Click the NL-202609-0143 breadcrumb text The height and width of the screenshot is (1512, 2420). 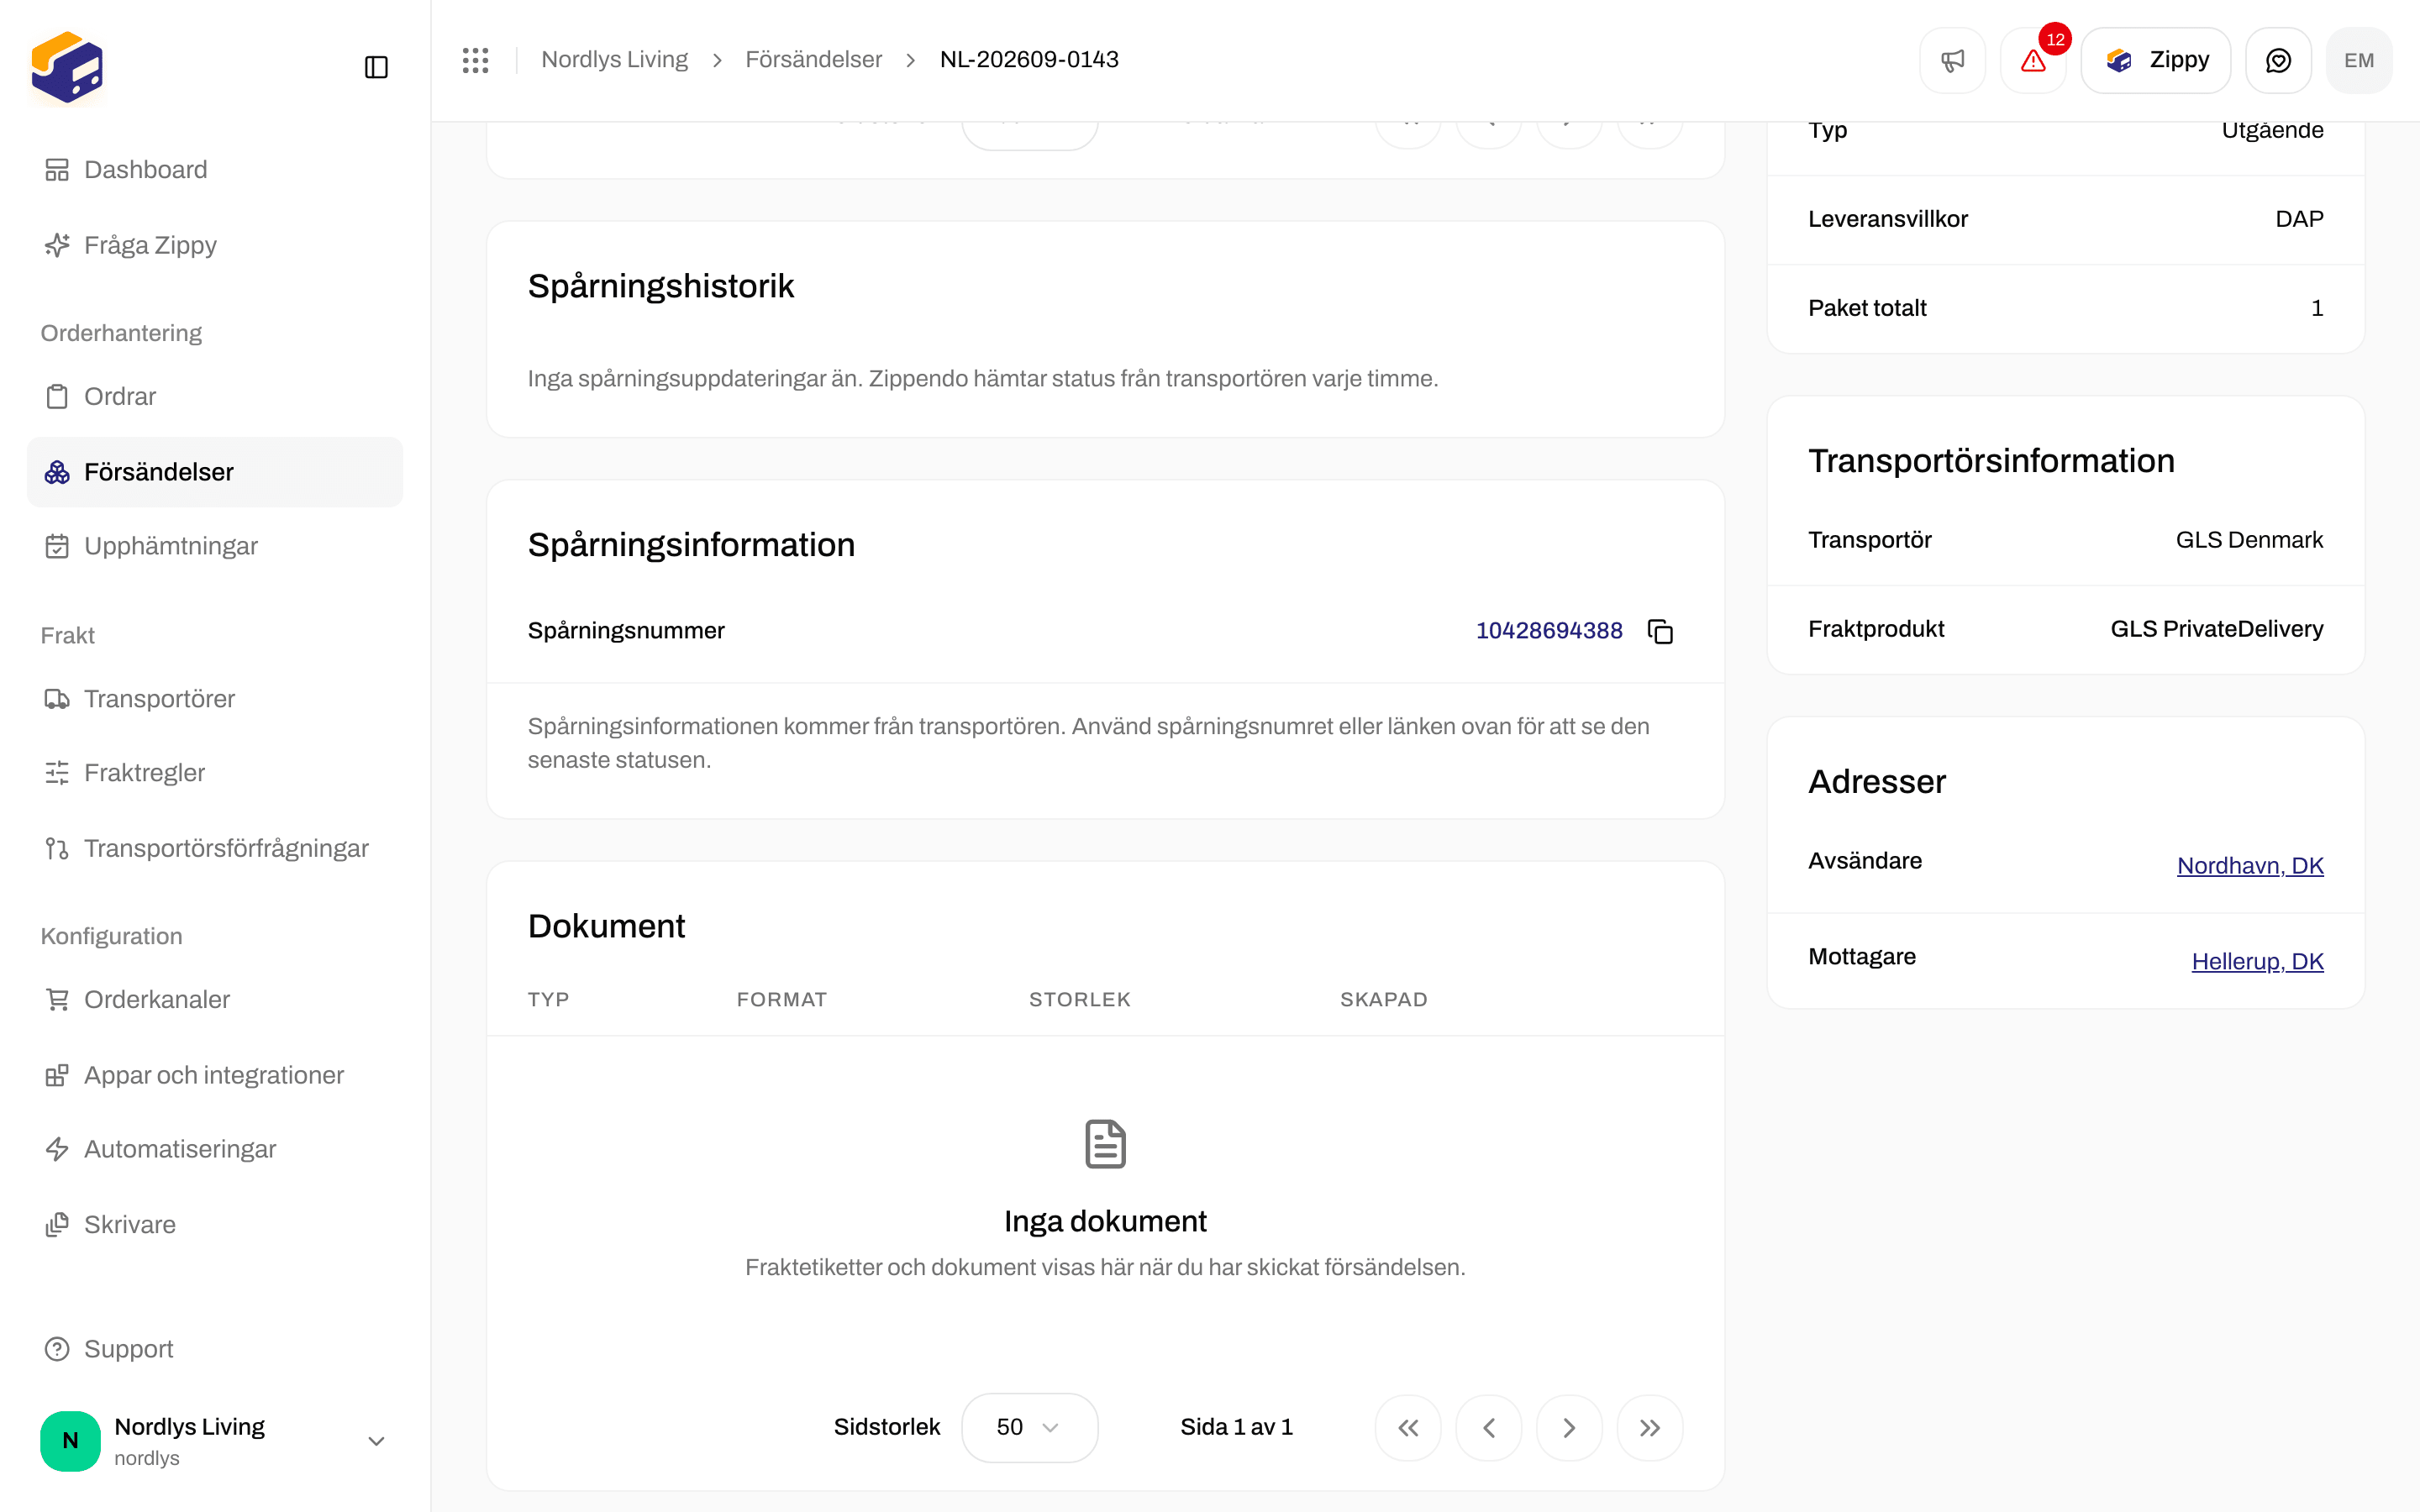1029,60
